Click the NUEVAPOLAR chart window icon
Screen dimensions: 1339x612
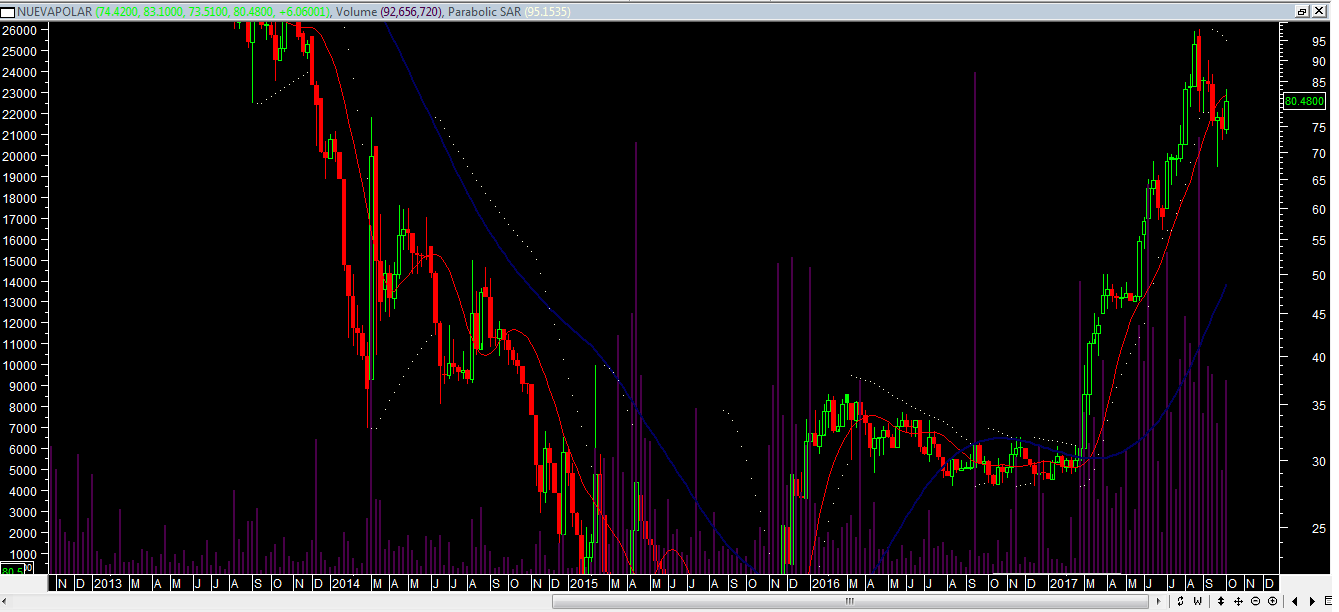click(x=9, y=11)
